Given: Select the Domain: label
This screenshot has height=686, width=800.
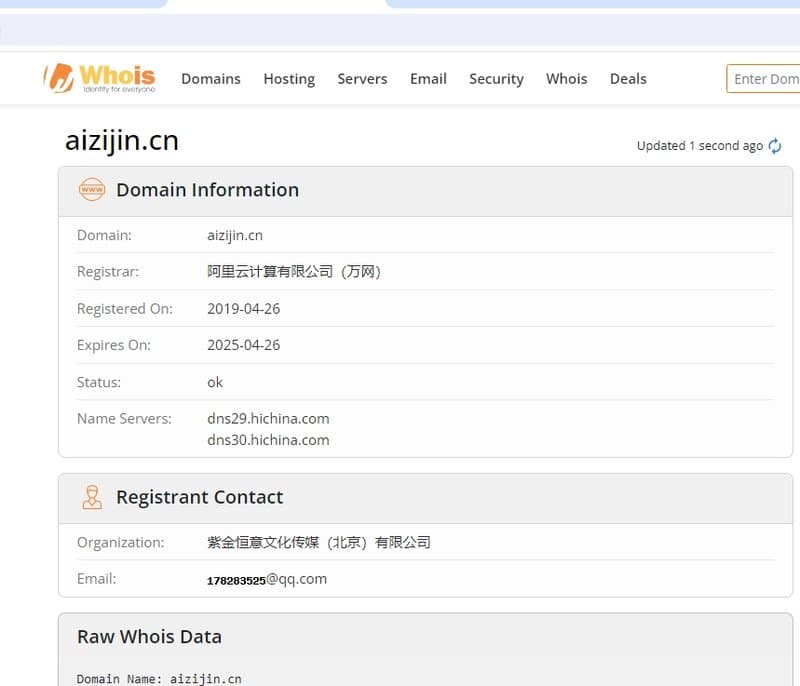Looking at the screenshot, I should coord(104,235).
